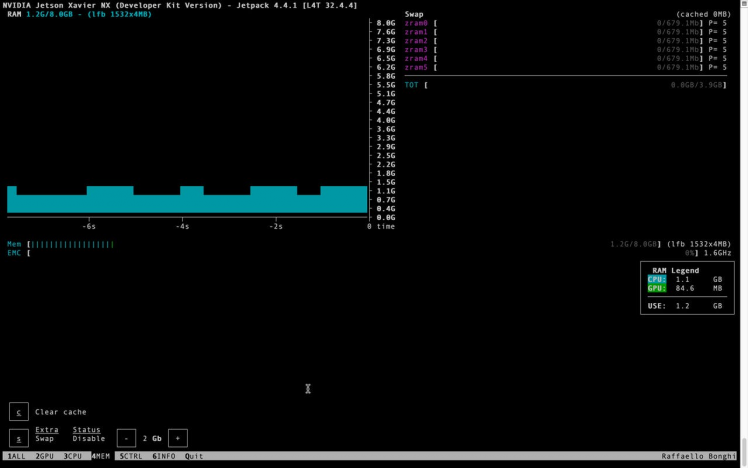The width and height of the screenshot is (748, 468).
Task: Click Quit in the bottom bar
Action: pos(194,456)
